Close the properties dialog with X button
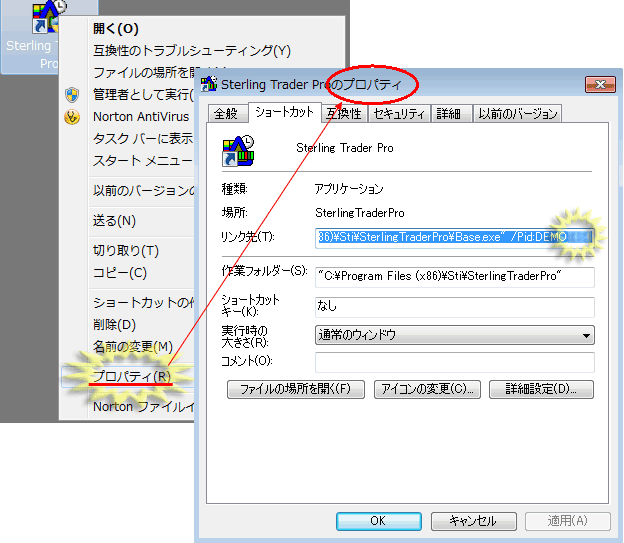The image size is (624, 543). tap(600, 84)
